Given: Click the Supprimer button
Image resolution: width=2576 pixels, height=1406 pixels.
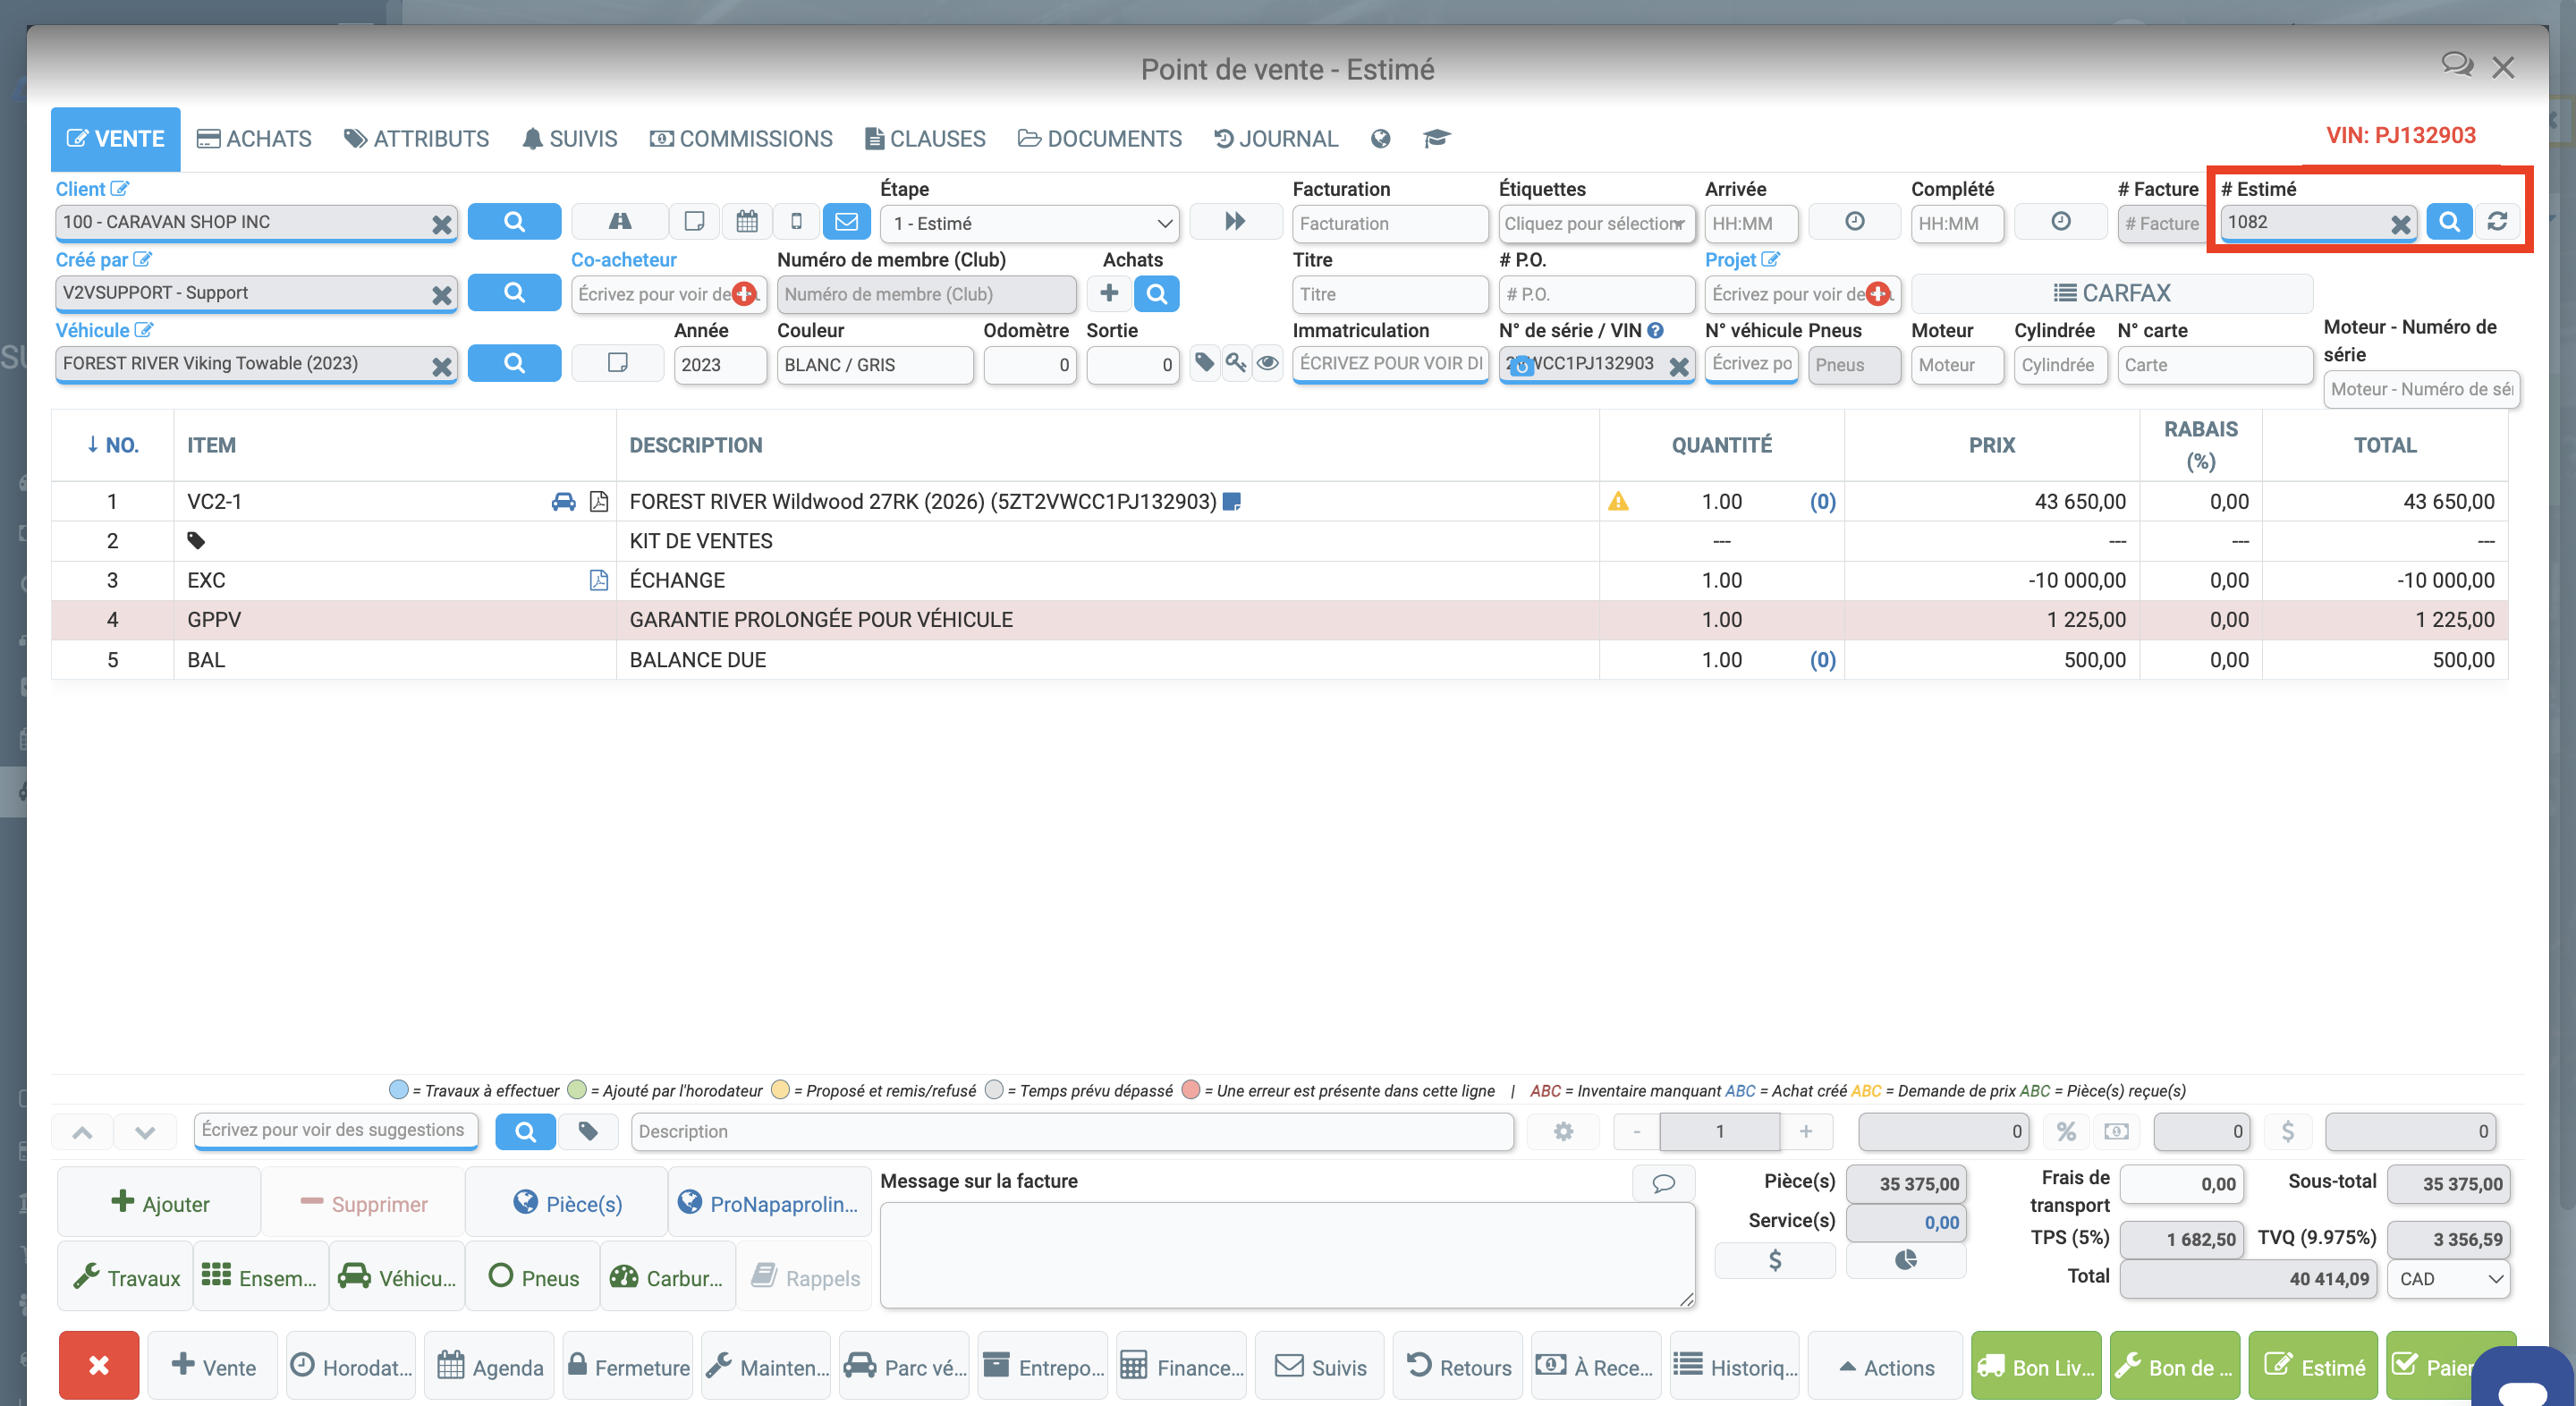Looking at the screenshot, I should click(364, 1203).
